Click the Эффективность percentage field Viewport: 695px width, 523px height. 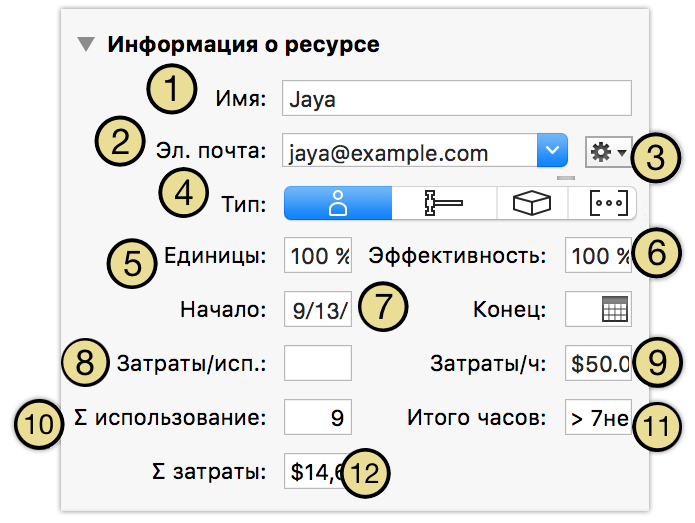(x=598, y=255)
